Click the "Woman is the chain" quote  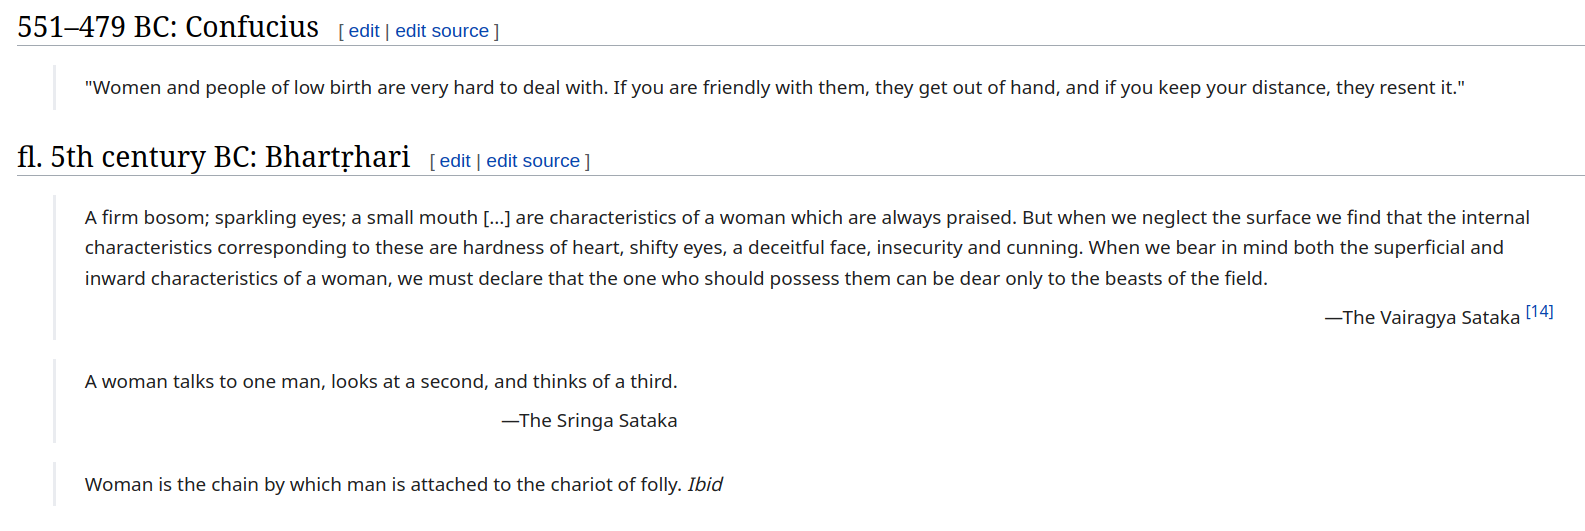tap(383, 485)
